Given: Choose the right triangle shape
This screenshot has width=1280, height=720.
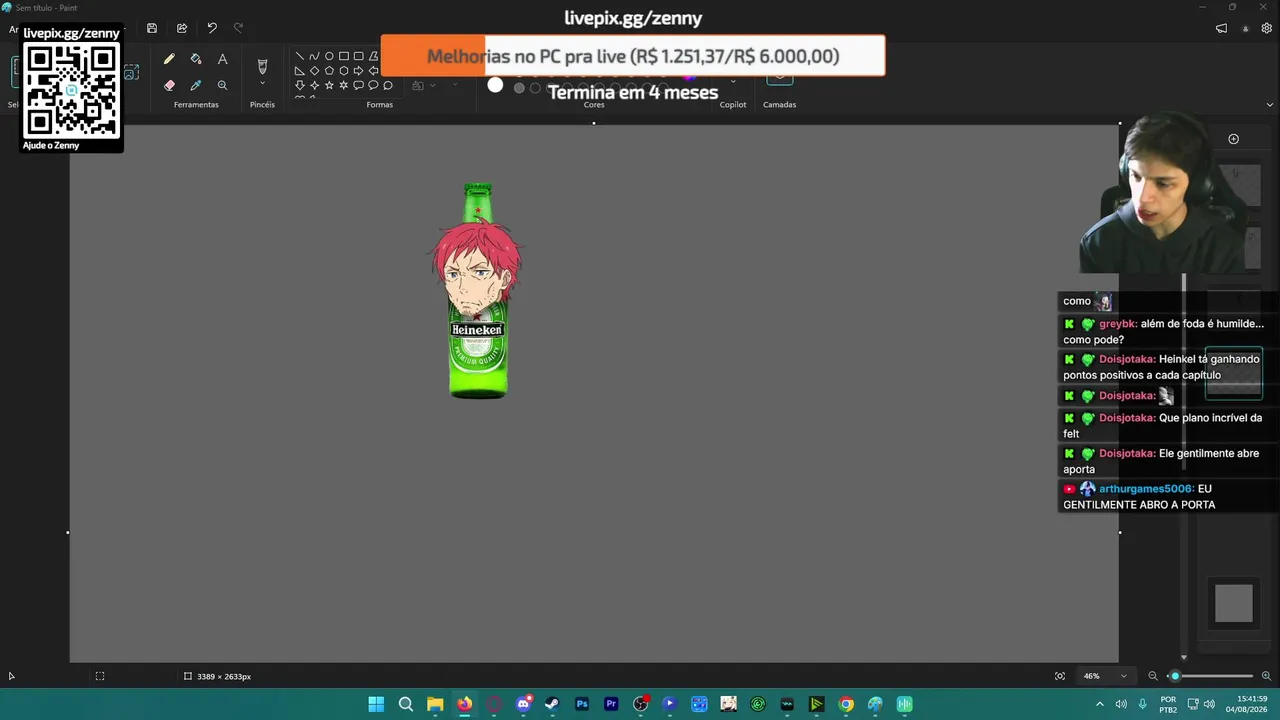Looking at the screenshot, I should (x=299, y=71).
